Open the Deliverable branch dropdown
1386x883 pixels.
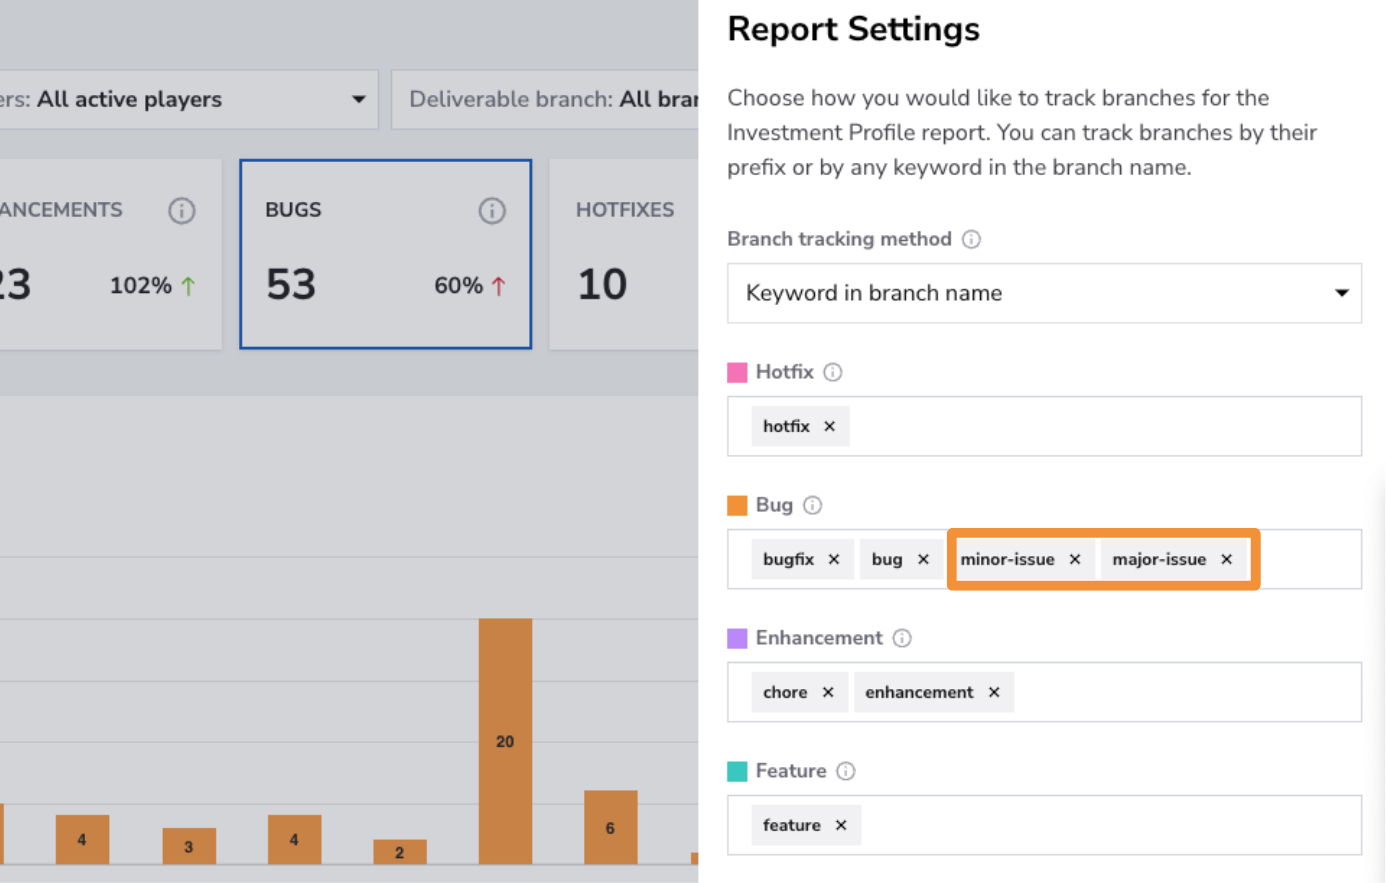pyautogui.click(x=545, y=99)
